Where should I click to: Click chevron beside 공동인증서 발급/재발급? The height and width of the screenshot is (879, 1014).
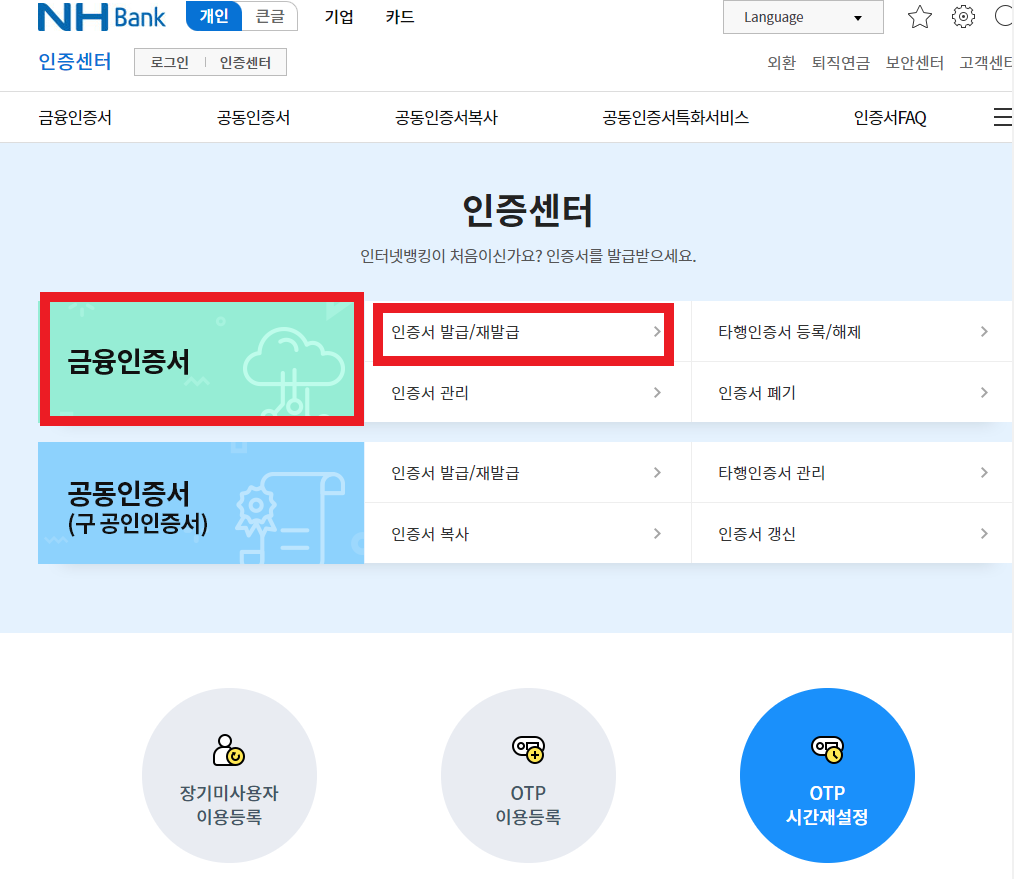click(x=657, y=473)
